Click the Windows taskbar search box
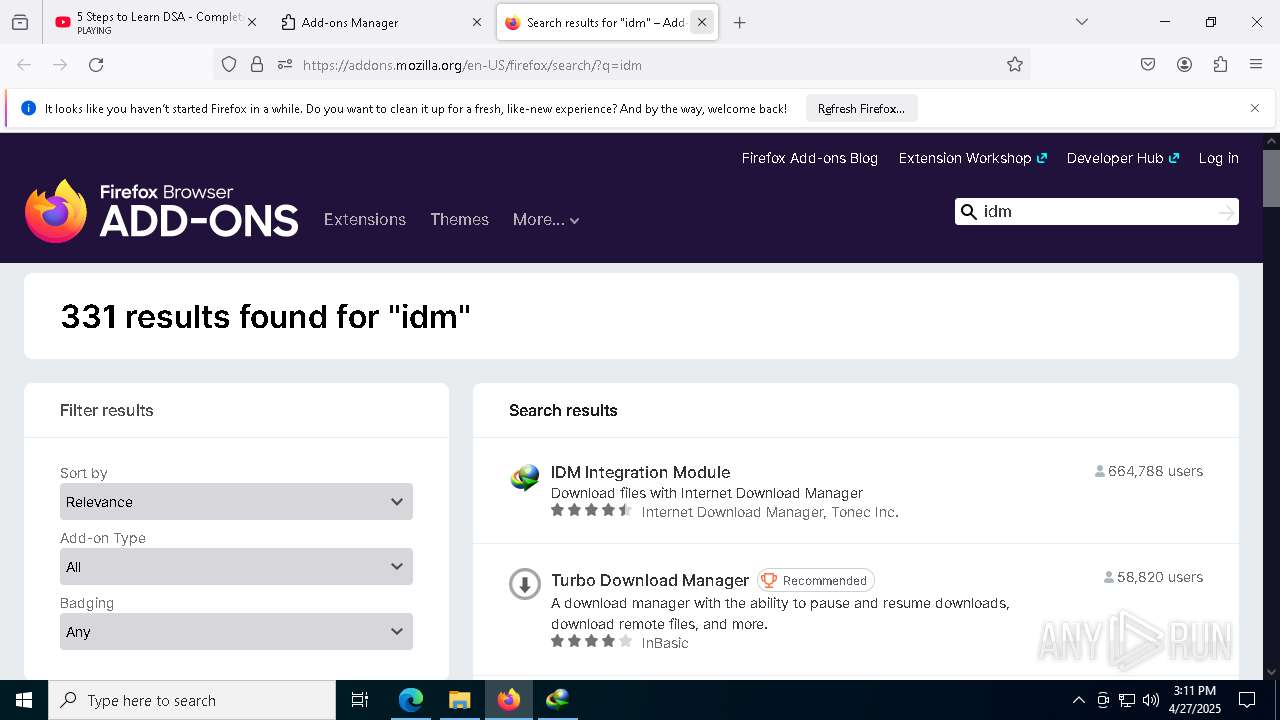The height and width of the screenshot is (720, 1280). [192, 700]
